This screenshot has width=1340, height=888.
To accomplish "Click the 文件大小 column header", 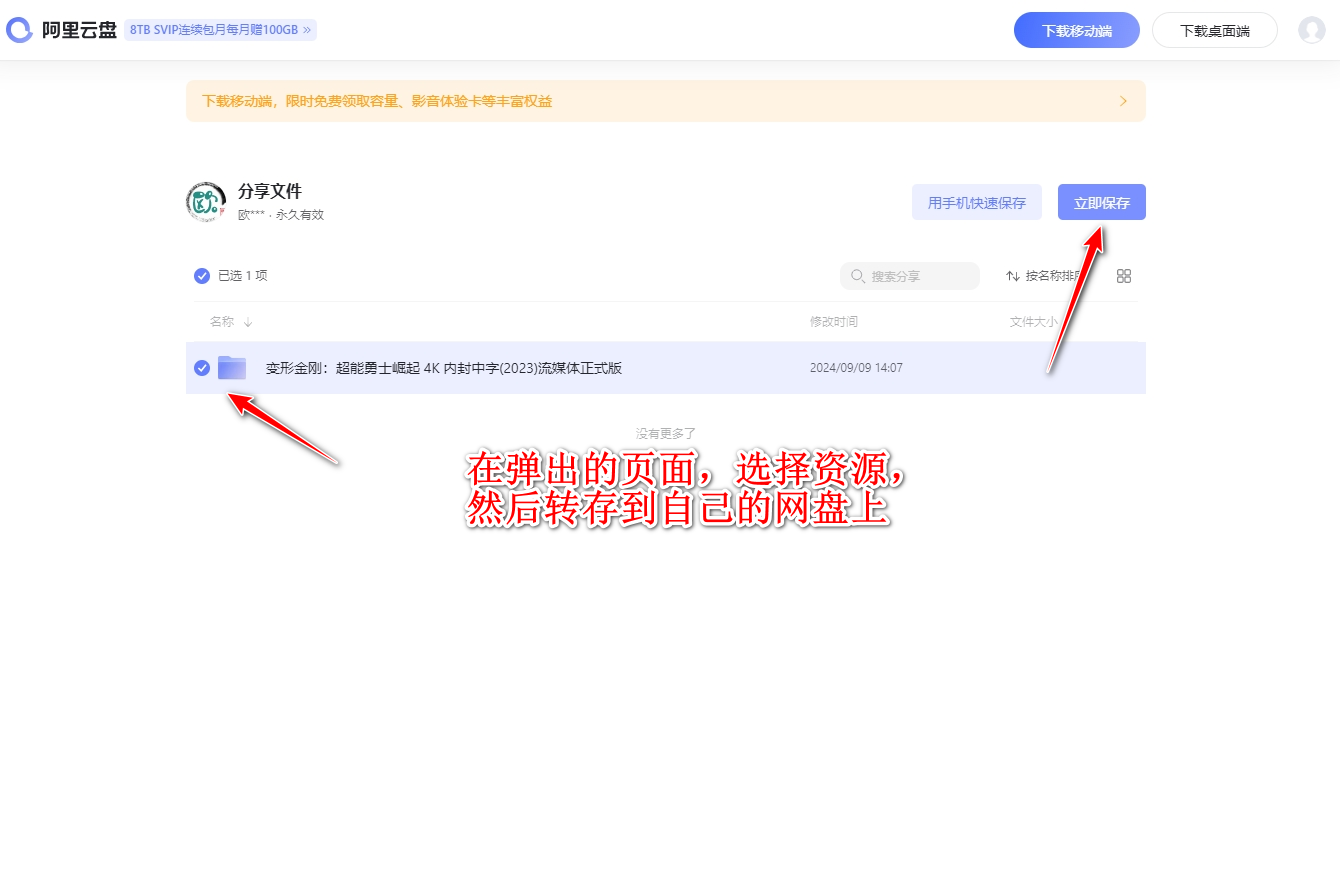I will 1032,322.
